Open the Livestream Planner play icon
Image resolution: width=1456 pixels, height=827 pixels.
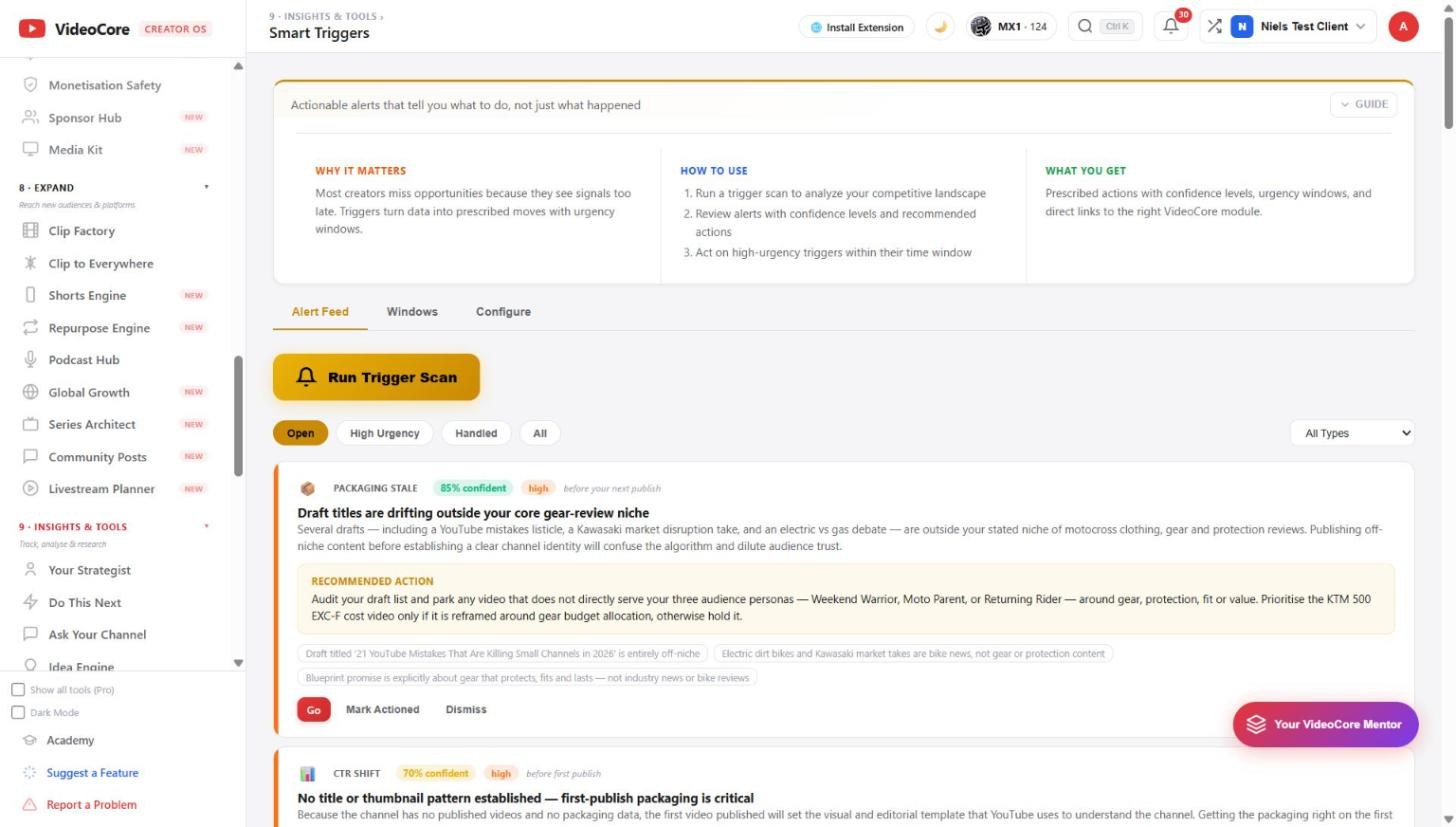(30, 489)
